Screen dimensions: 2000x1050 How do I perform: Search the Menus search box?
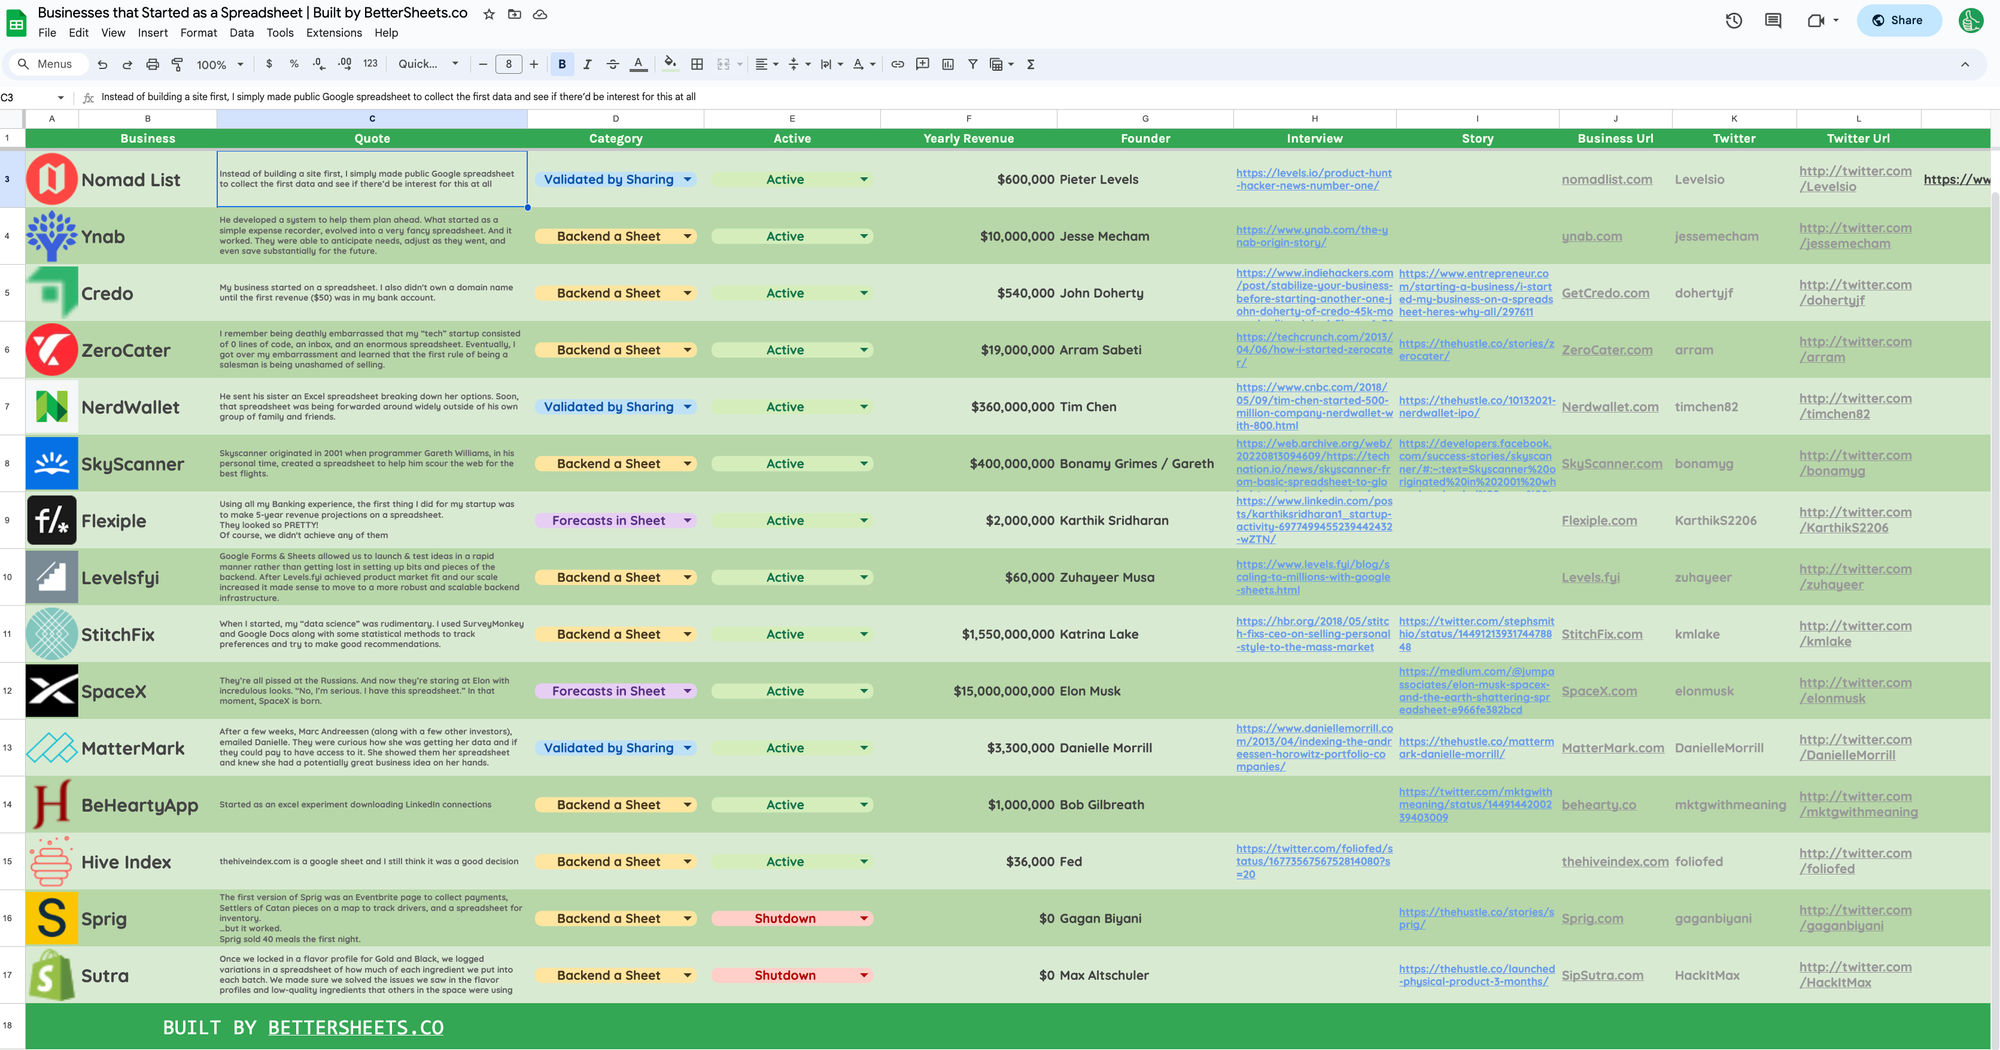coord(46,64)
